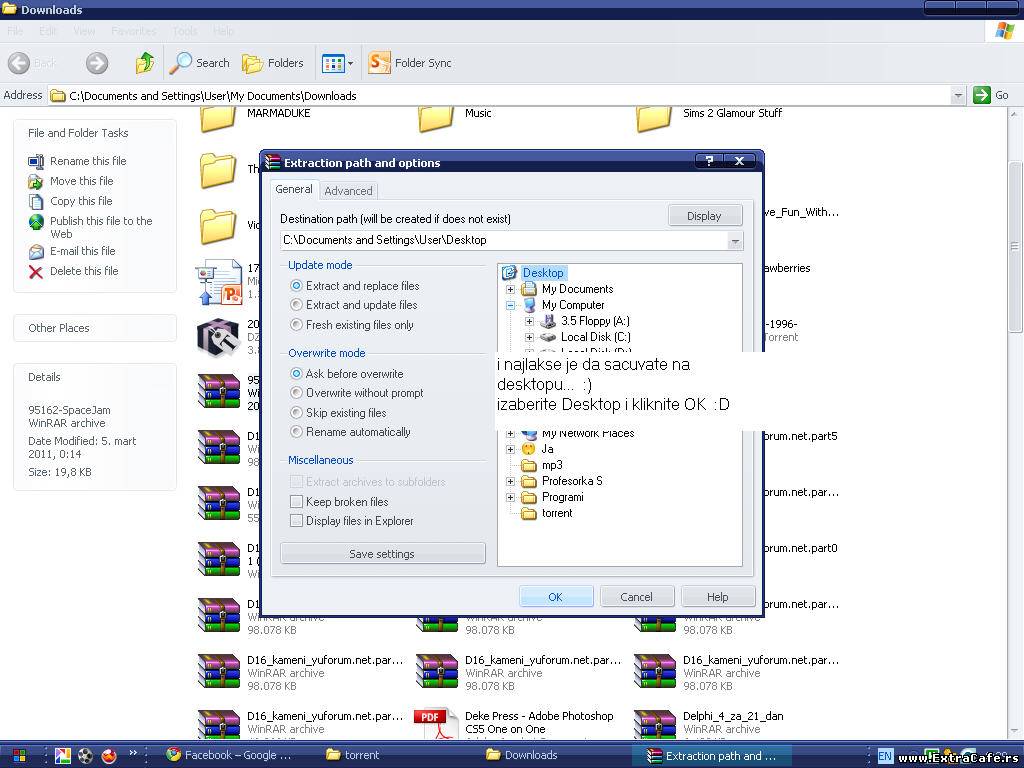This screenshot has height=768, width=1024.
Task: Open the Edit menu in Explorer
Action: tap(48, 31)
